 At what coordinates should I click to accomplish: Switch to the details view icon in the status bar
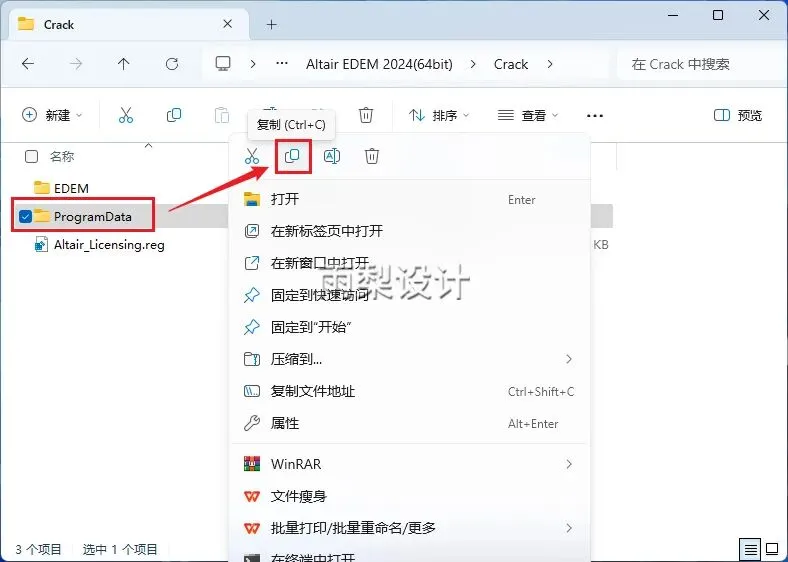coord(750,549)
